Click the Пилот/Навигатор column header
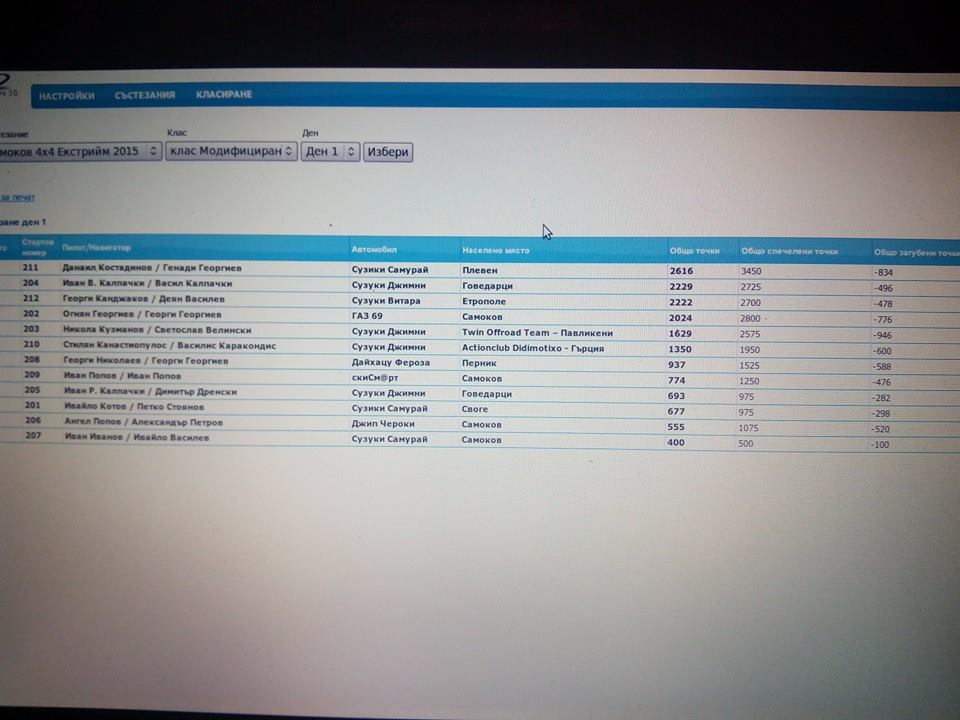The height and width of the screenshot is (720, 960). 96,248
